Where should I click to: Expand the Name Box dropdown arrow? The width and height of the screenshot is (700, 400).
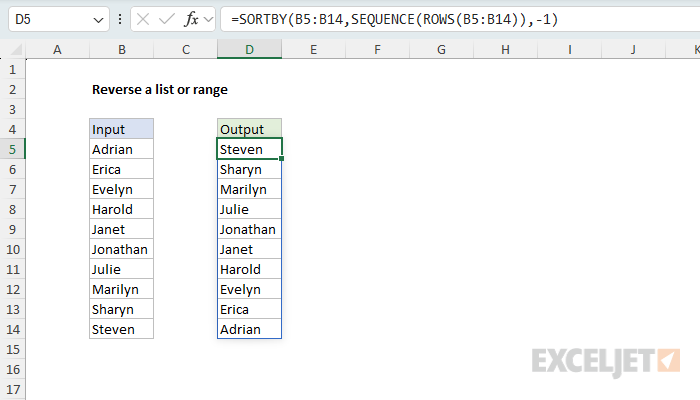coord(98,20)
